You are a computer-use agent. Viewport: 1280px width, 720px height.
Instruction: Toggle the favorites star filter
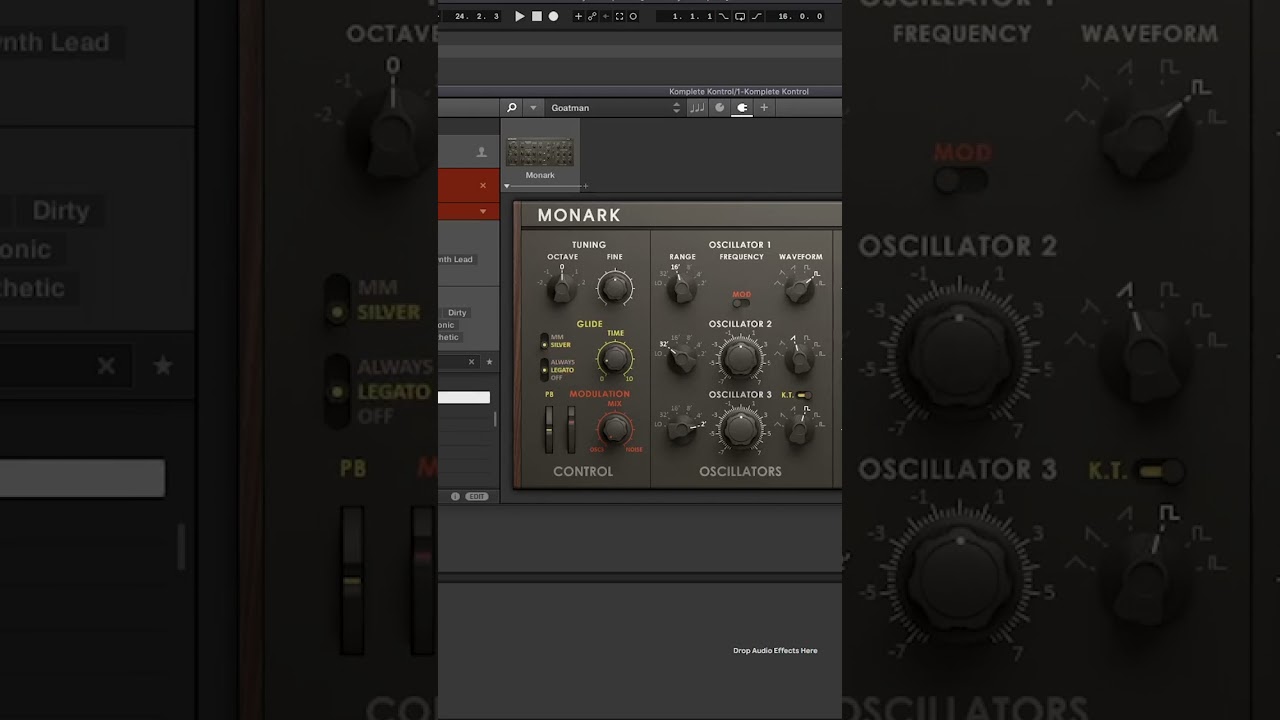489,362
